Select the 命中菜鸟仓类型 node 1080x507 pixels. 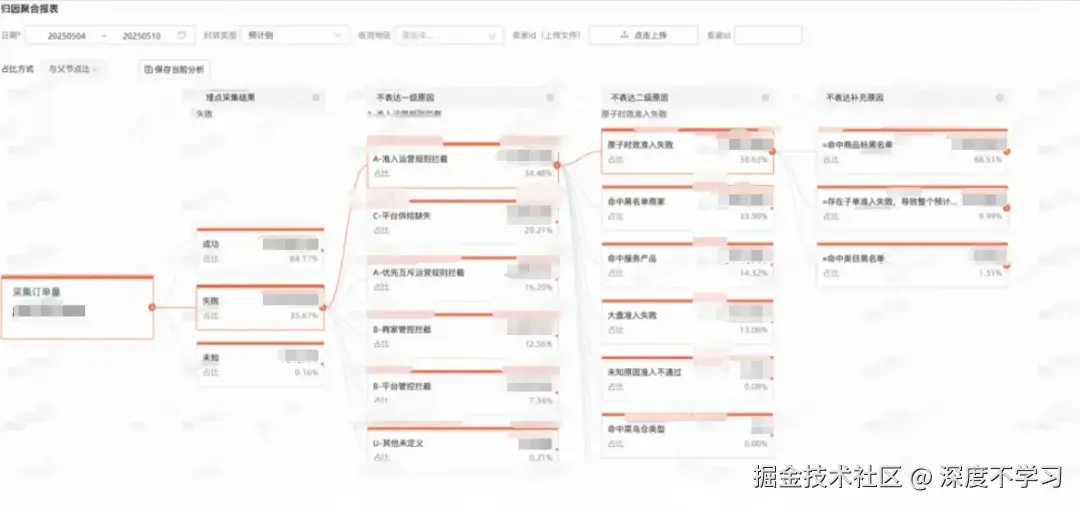687,435
